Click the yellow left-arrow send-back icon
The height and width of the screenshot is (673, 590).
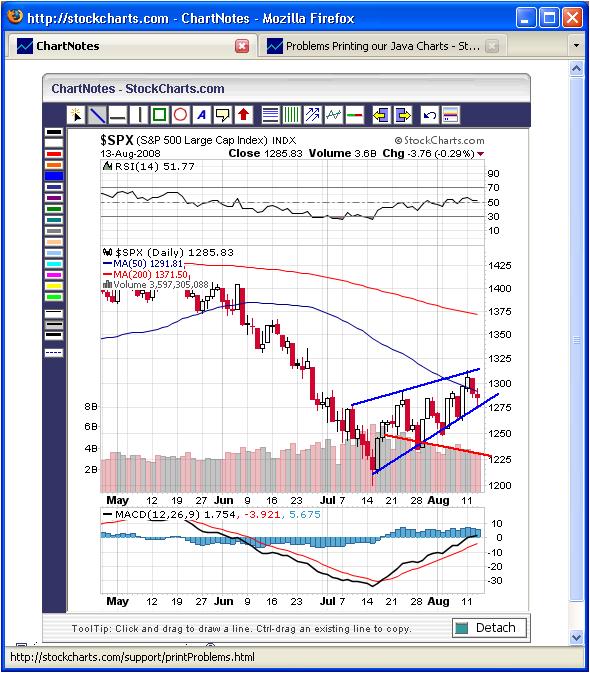[381, 115]
